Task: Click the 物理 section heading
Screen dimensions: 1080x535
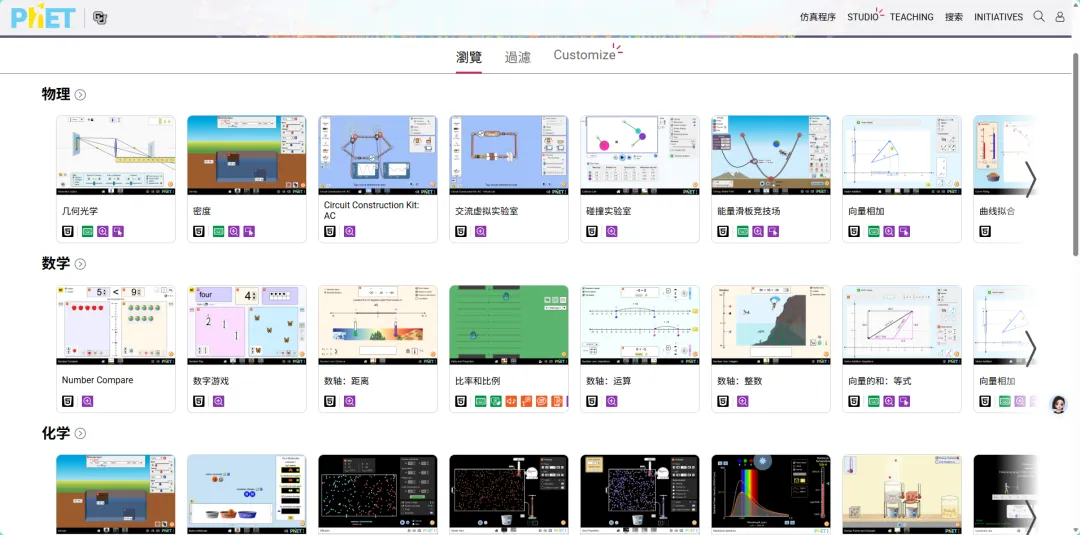Action: 56,94
